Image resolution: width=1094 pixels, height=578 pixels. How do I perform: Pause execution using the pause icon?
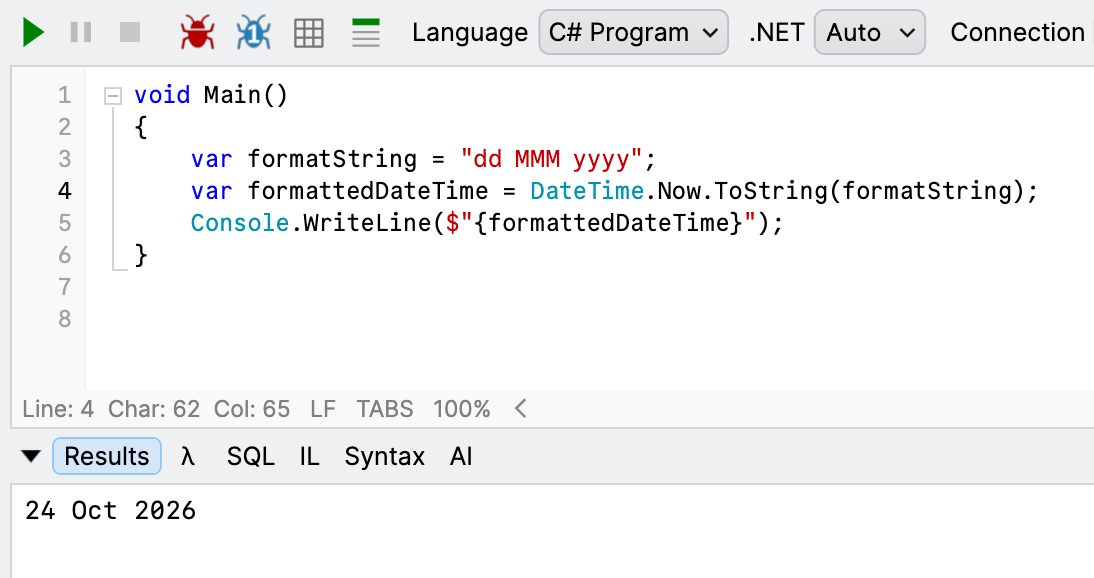pyautogui.click(x=81, y=32)
